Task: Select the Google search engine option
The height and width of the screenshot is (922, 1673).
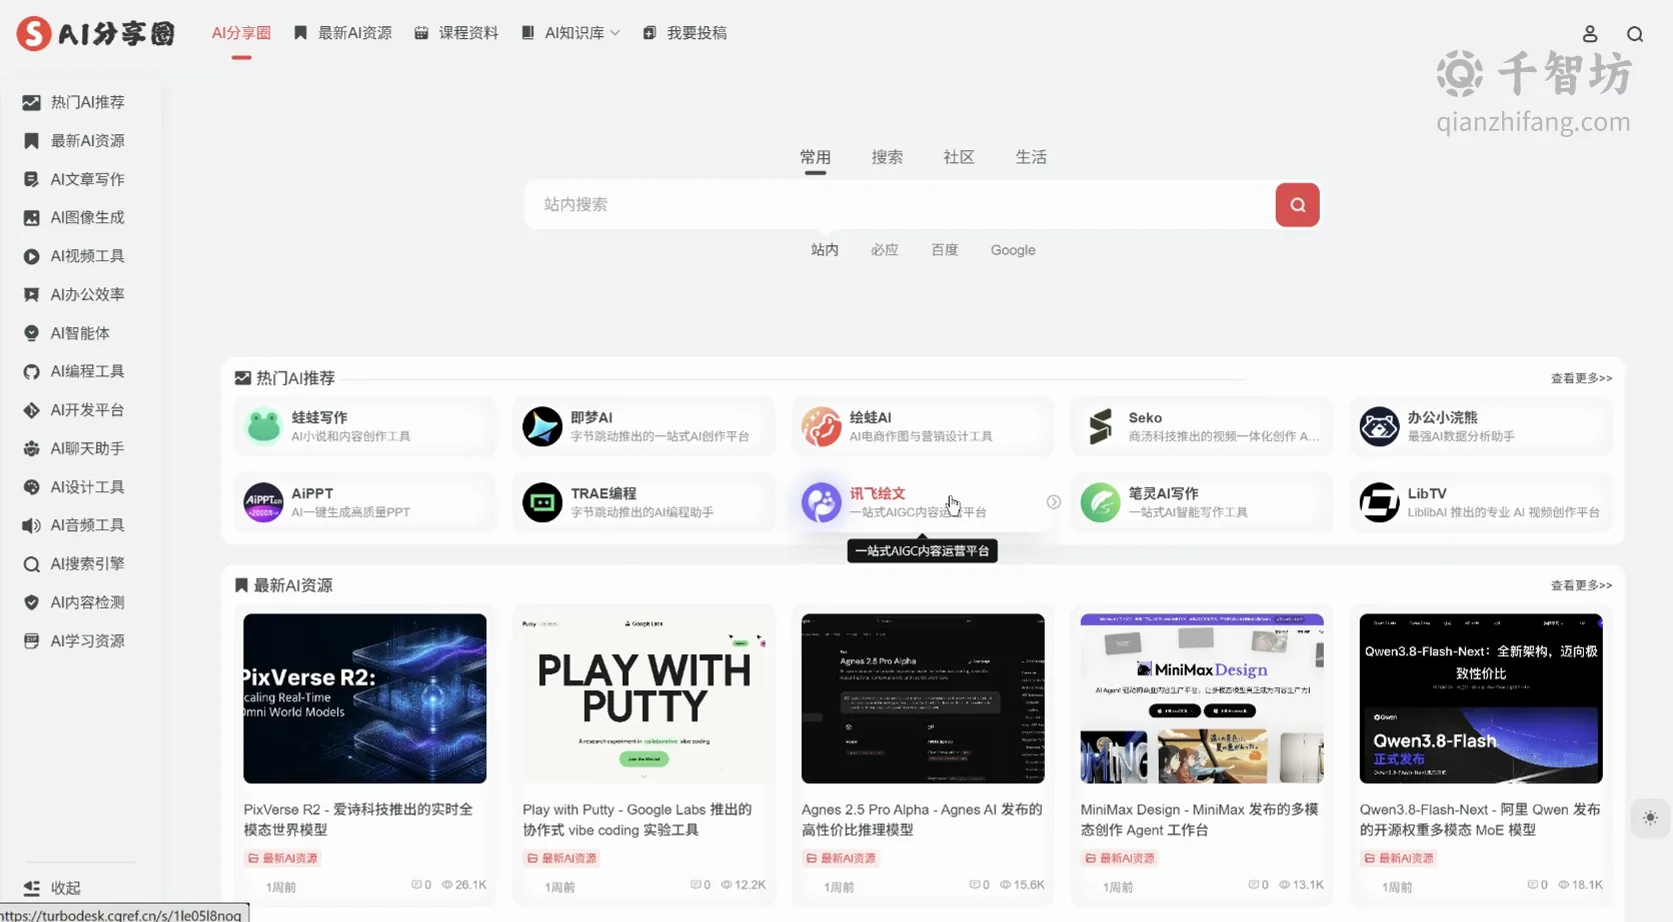Action: (1013, 250)
